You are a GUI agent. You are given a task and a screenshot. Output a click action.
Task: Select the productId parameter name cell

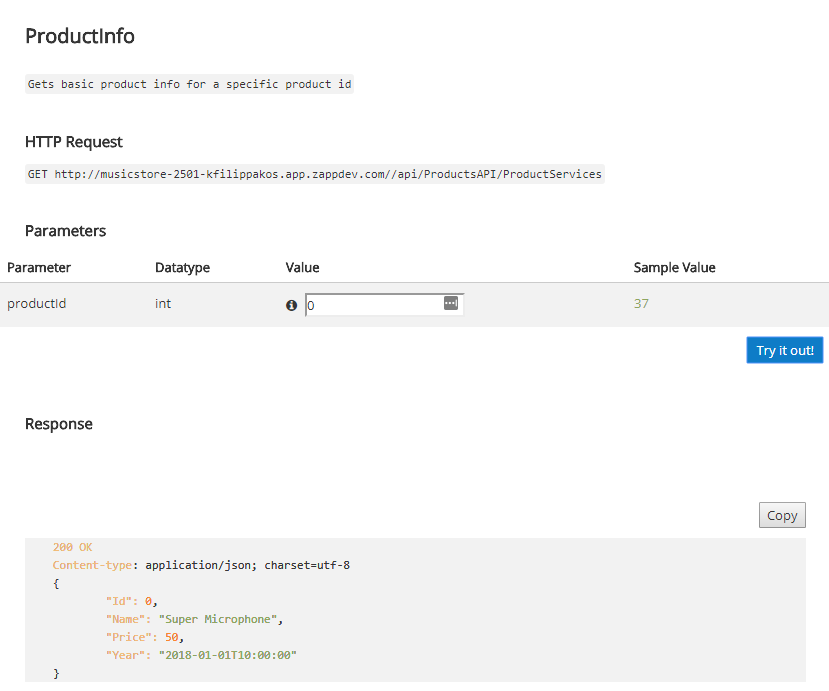[x=37, y=303]
